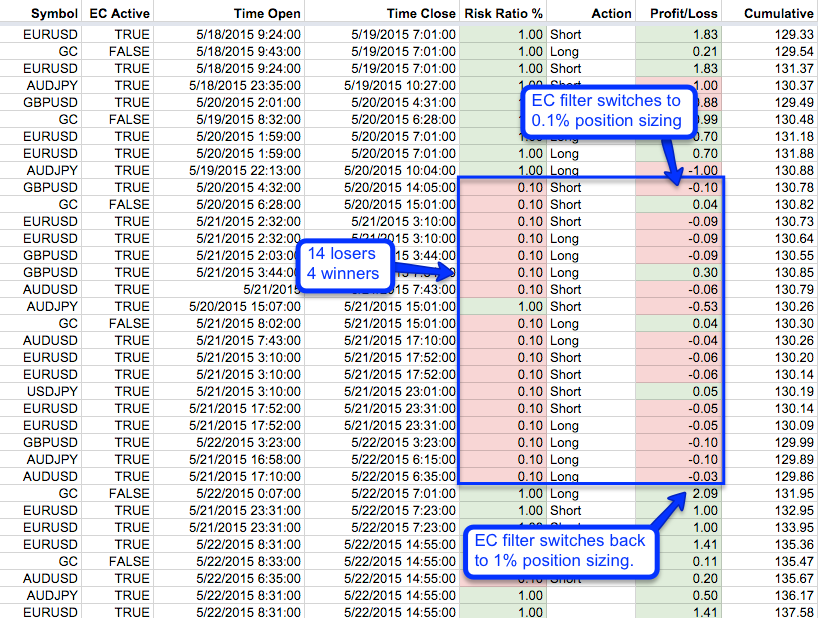818x618 pixels.
Task: Click the 'switches back to 1%' callout
Action: [560, 551]
